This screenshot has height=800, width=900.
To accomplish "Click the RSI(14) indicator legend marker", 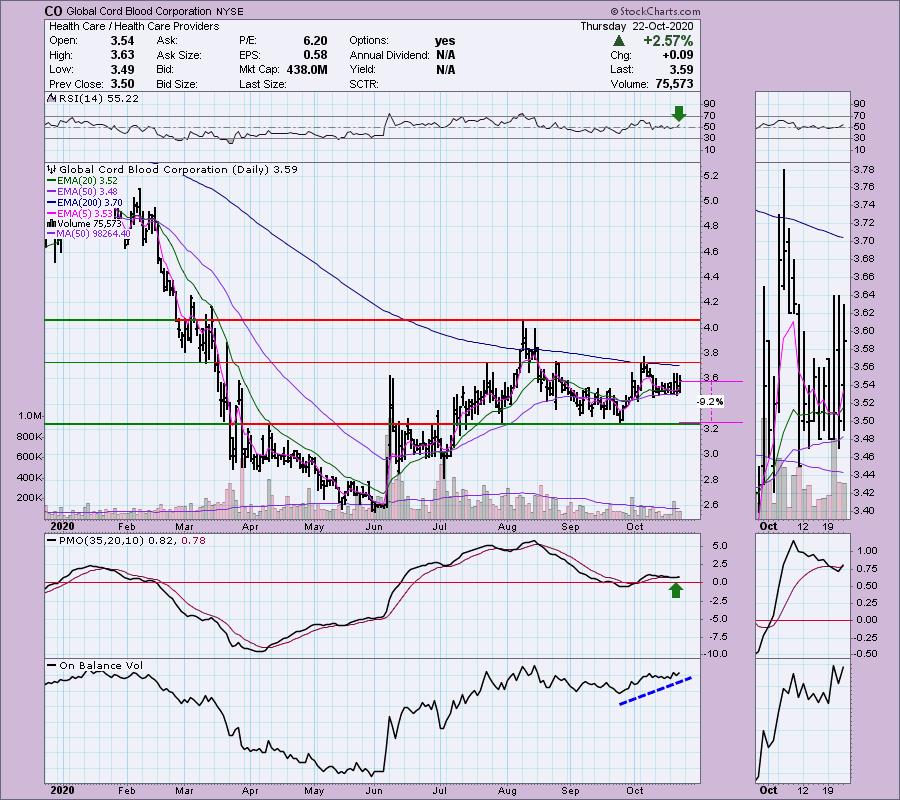I will tap(50, 101).
